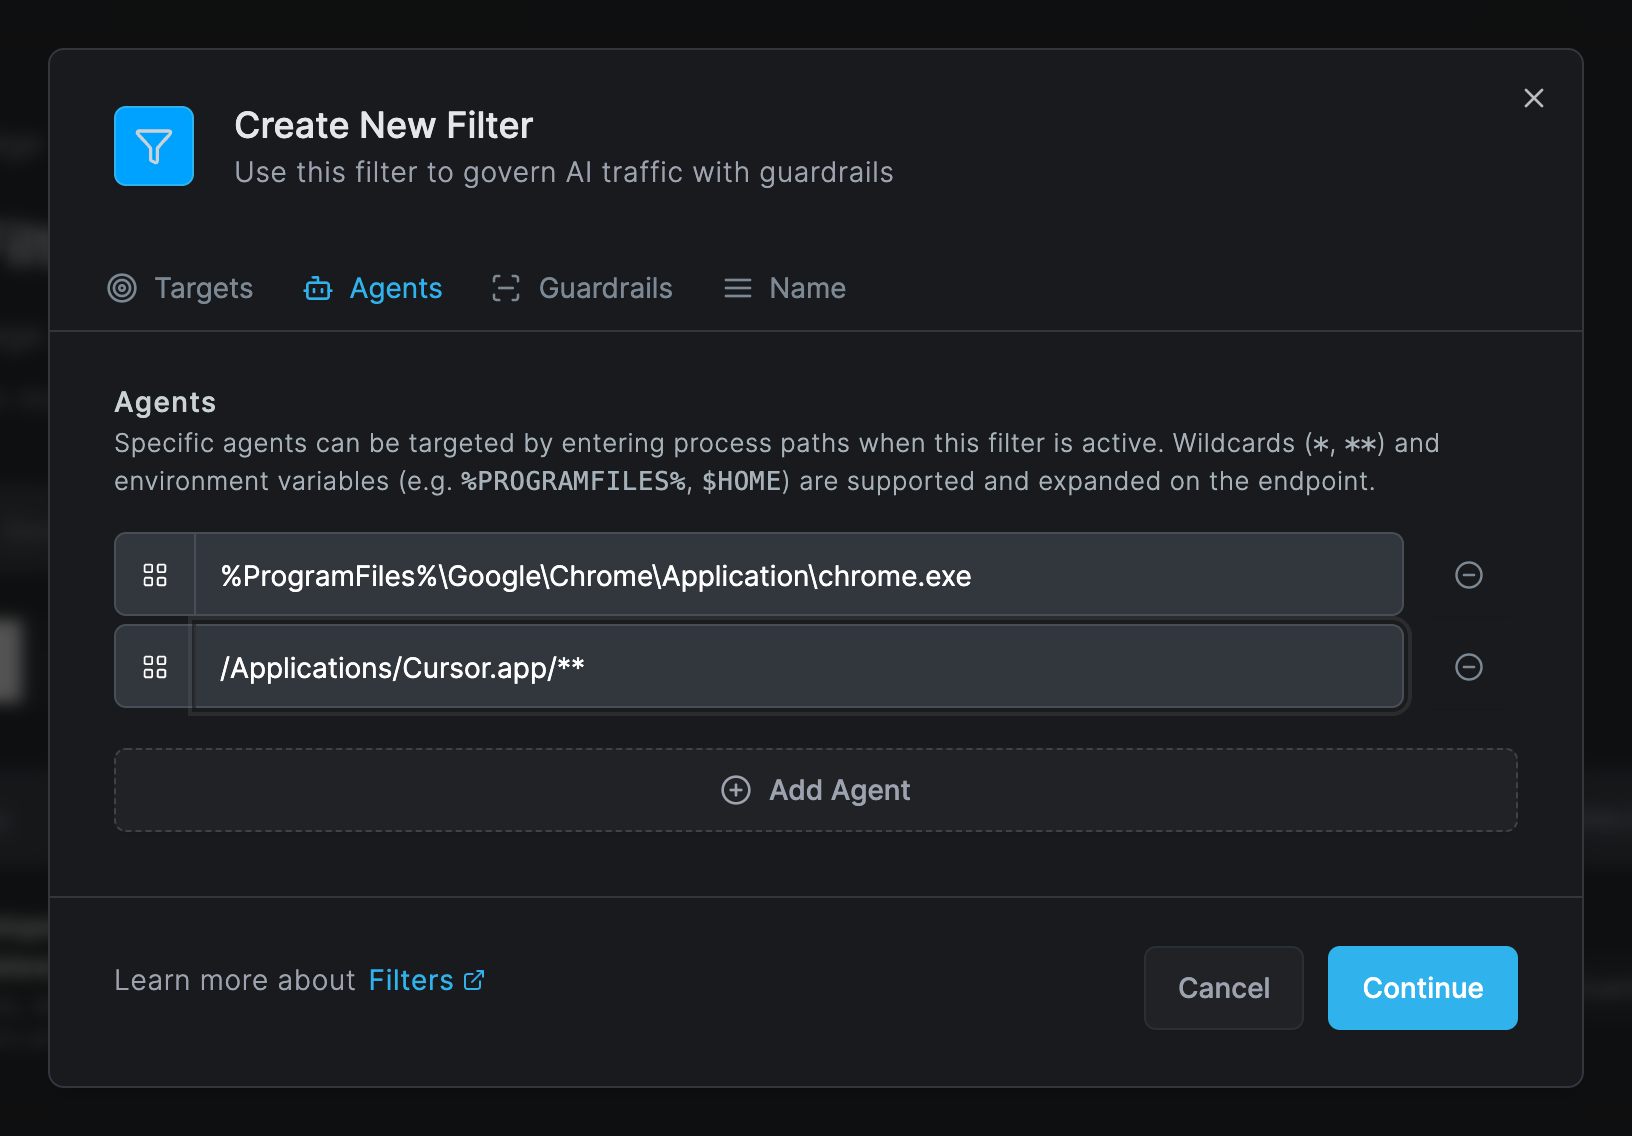The image size is (1632, 1136).
Task: Open the Targets tab
Action: coord(180,288)
